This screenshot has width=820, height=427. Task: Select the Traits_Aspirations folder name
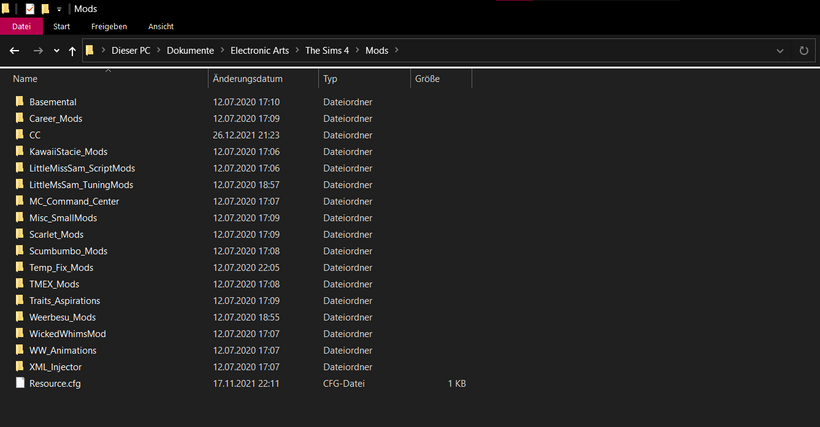64,301
